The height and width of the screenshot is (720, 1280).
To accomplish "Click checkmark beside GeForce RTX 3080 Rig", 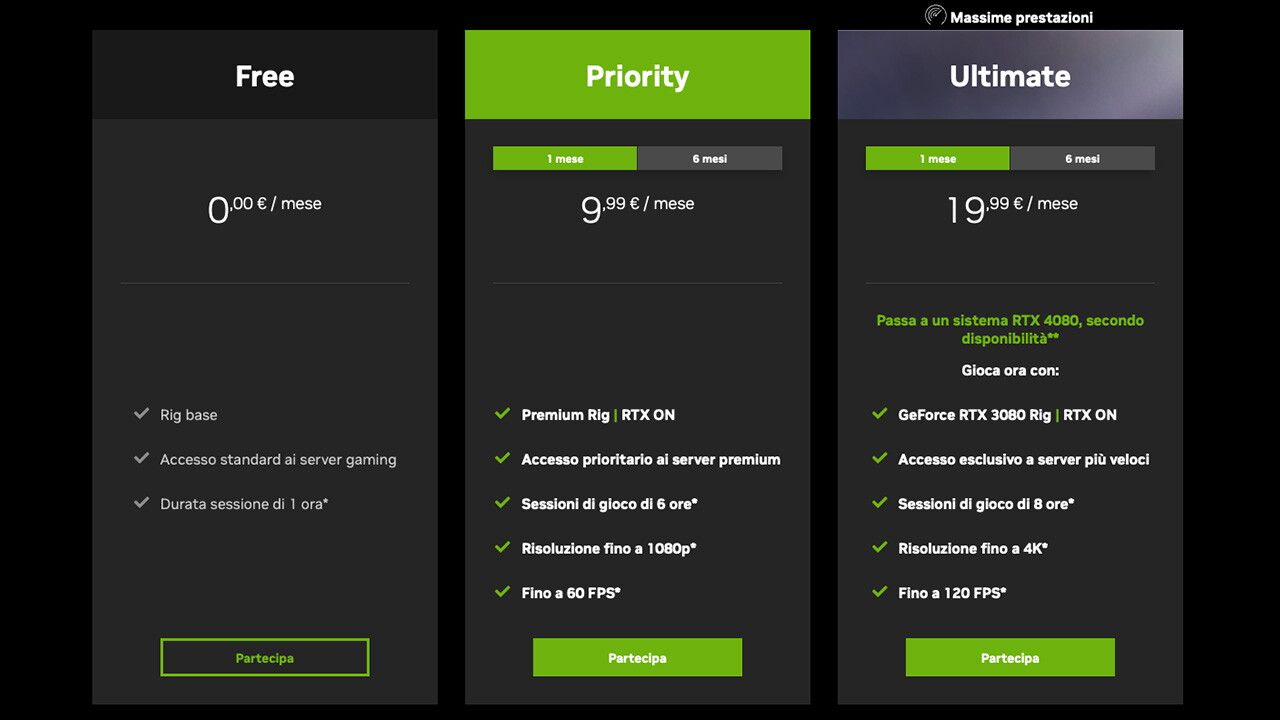I will 879,413.
